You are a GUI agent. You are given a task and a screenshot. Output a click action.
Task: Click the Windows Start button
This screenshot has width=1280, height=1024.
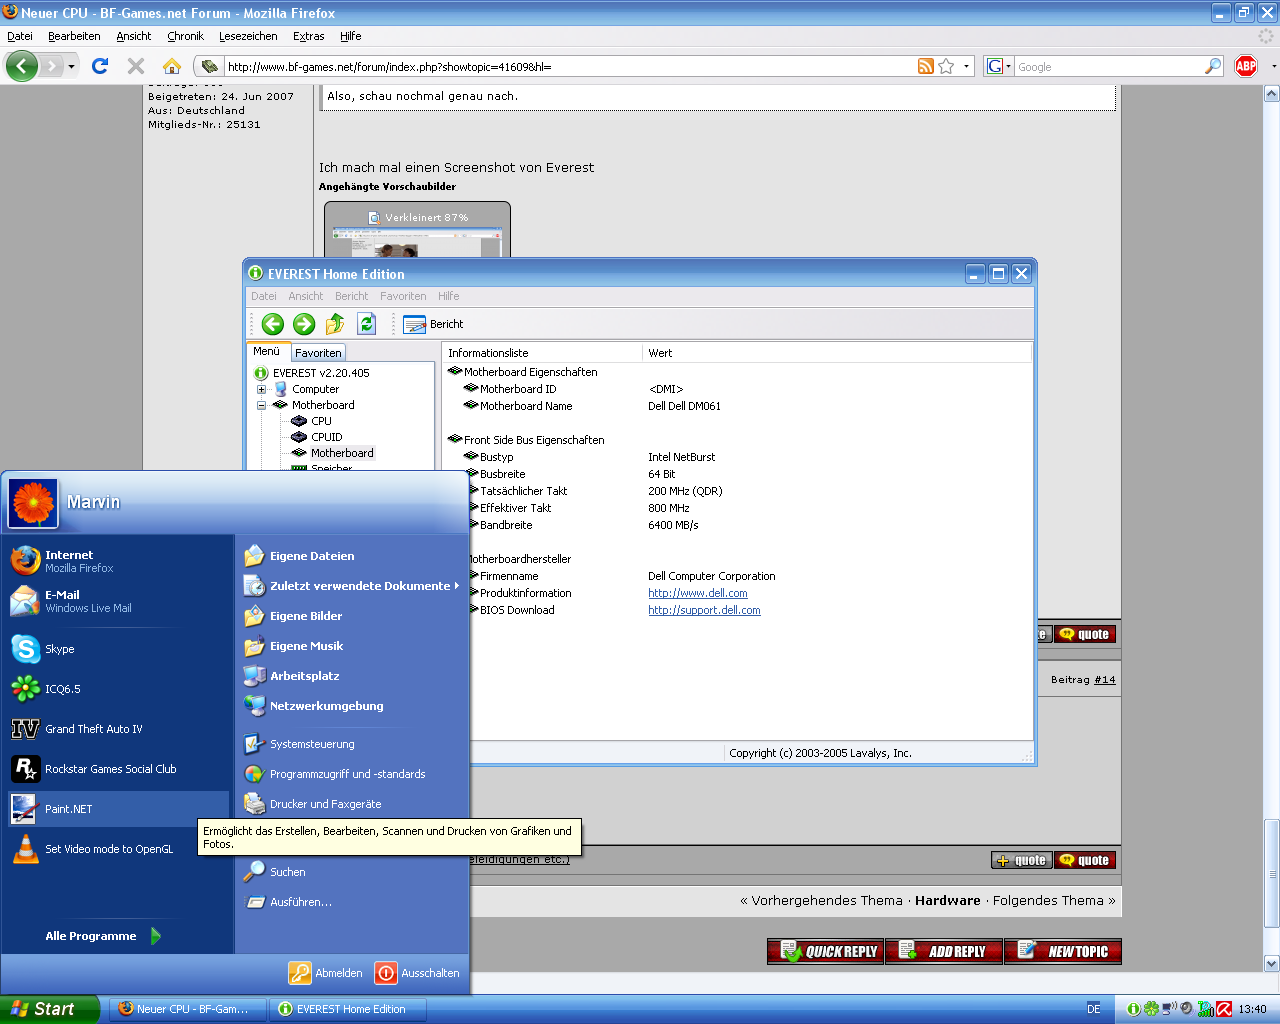[x=50, y=1009]
